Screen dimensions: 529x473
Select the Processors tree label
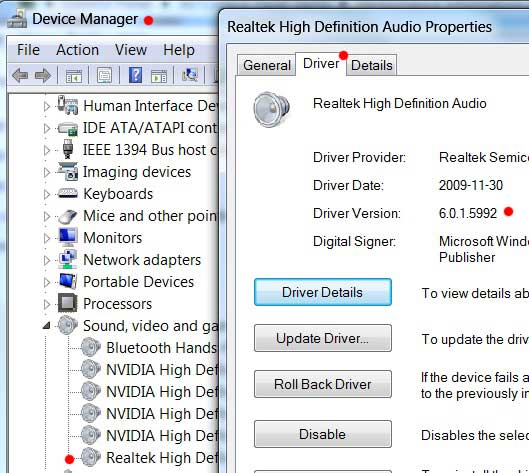click(x=118, y=304)
